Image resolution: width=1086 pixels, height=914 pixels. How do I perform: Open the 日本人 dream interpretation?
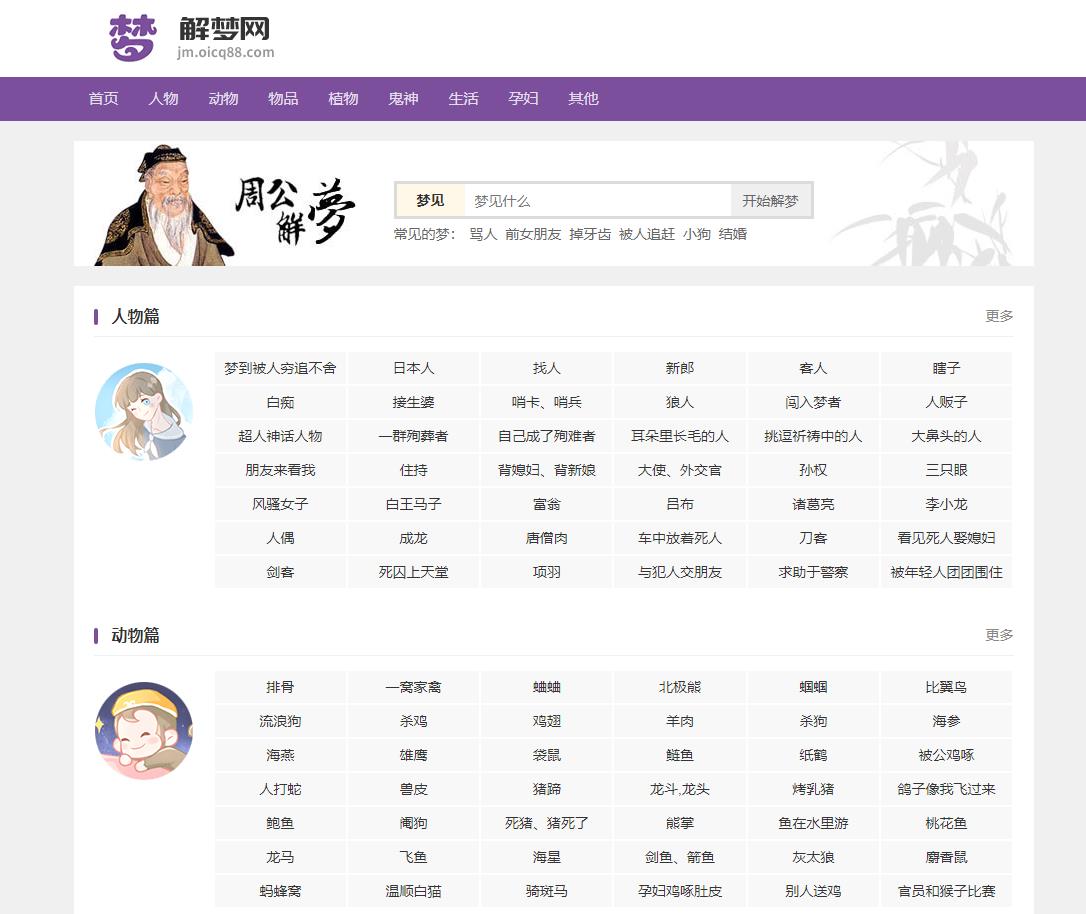tap(413, 368)
